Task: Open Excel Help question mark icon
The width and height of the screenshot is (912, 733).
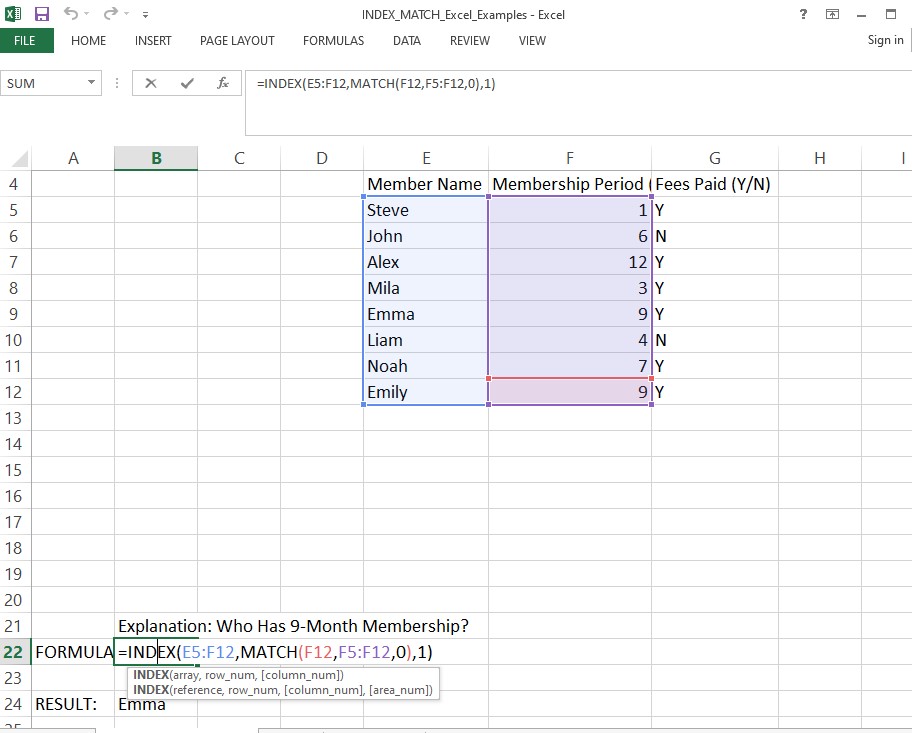Action: 804,14
